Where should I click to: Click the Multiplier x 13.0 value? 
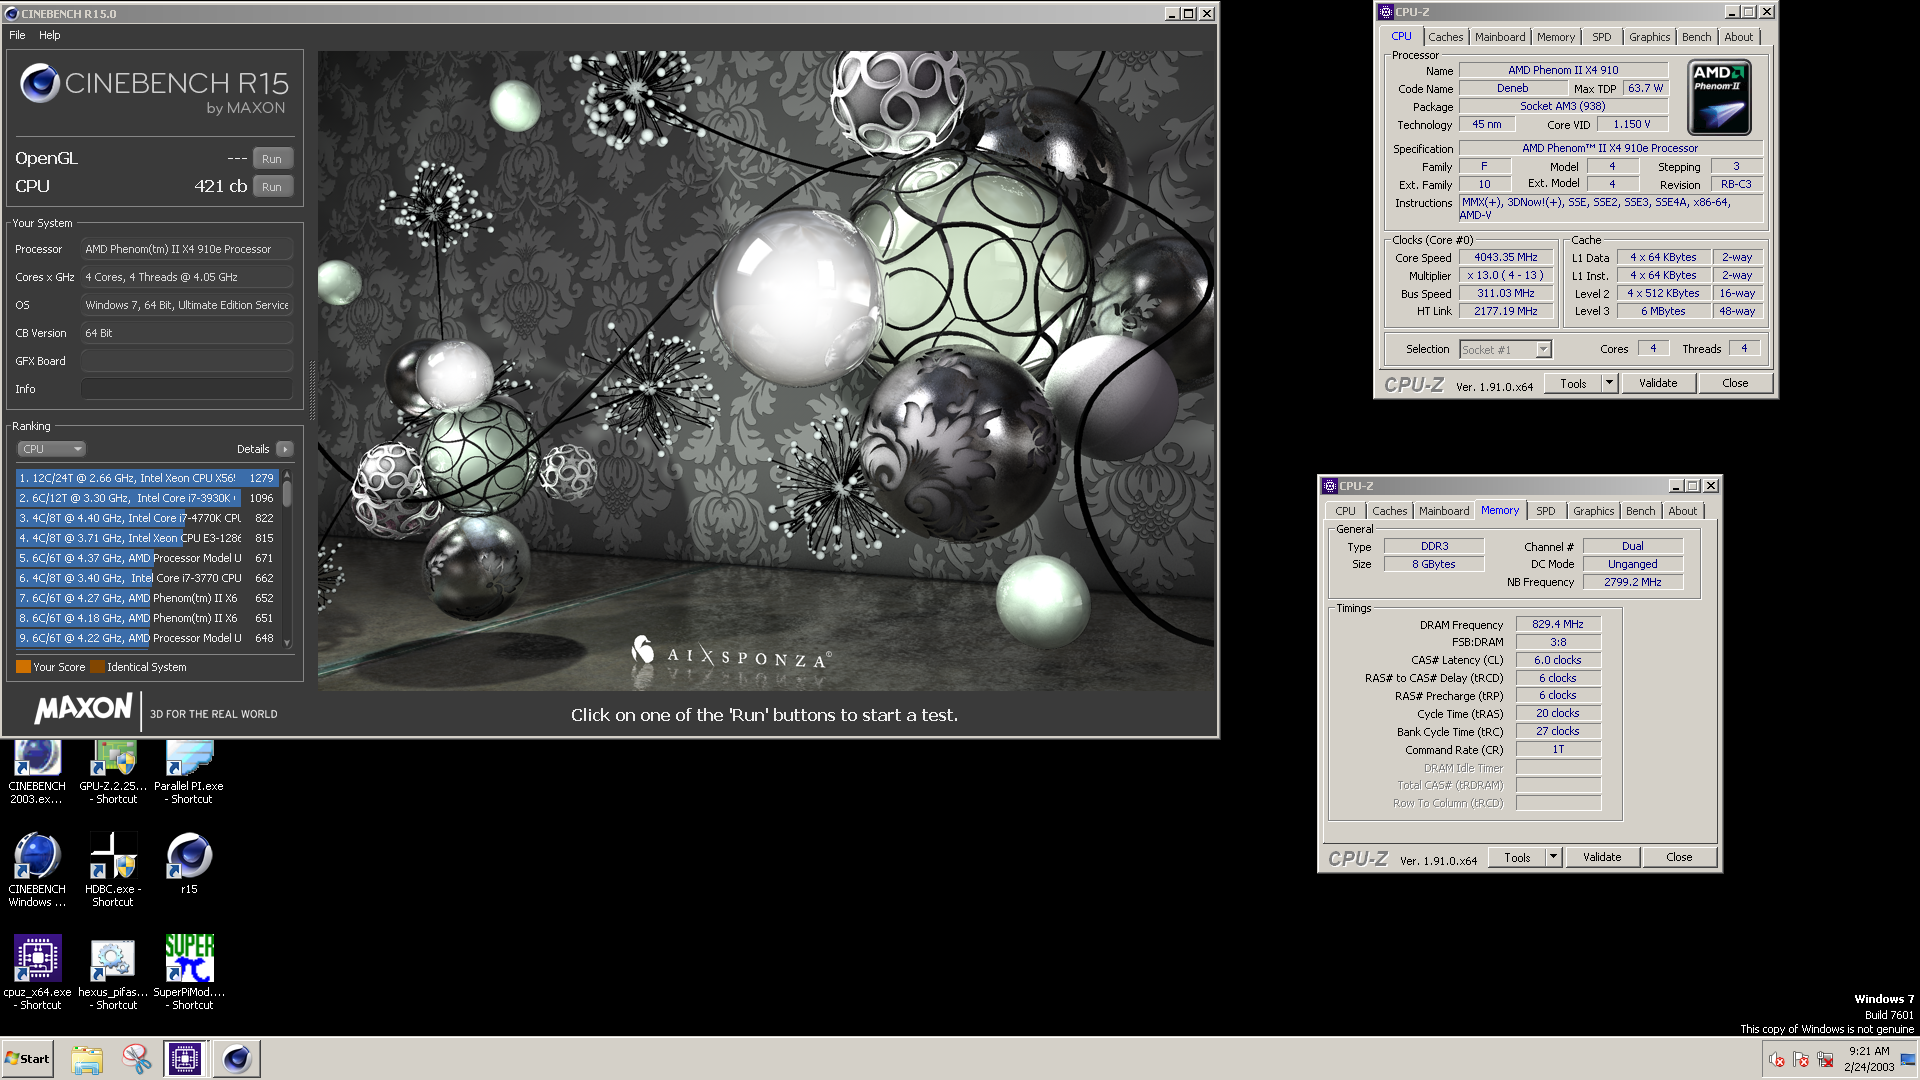pos(1505,275)
